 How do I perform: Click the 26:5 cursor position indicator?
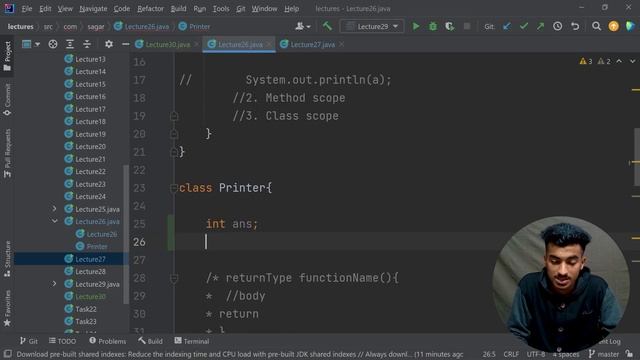tap(489, 354)
